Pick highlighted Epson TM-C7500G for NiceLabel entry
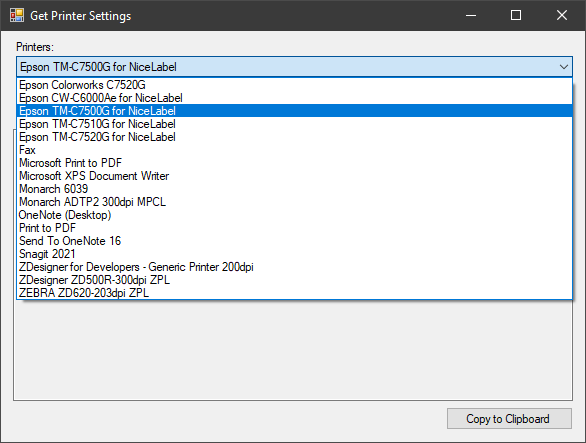Viewport: 586px width, 443px height. (x=294, y=111)
